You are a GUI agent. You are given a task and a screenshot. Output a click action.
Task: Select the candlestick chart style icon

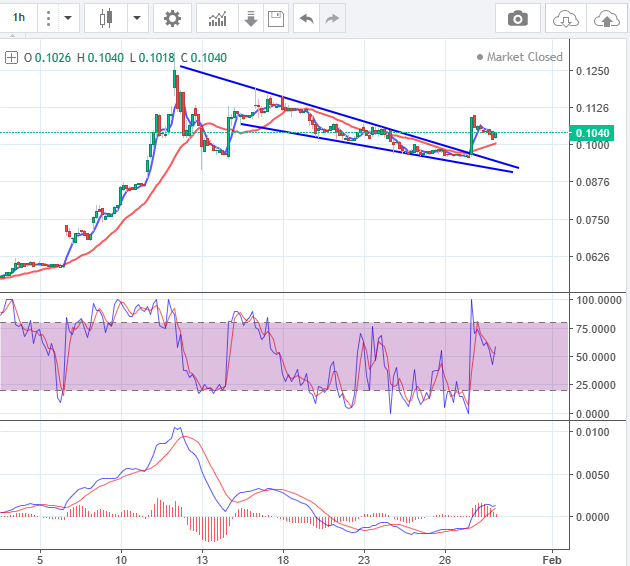(x=106, y=18)
